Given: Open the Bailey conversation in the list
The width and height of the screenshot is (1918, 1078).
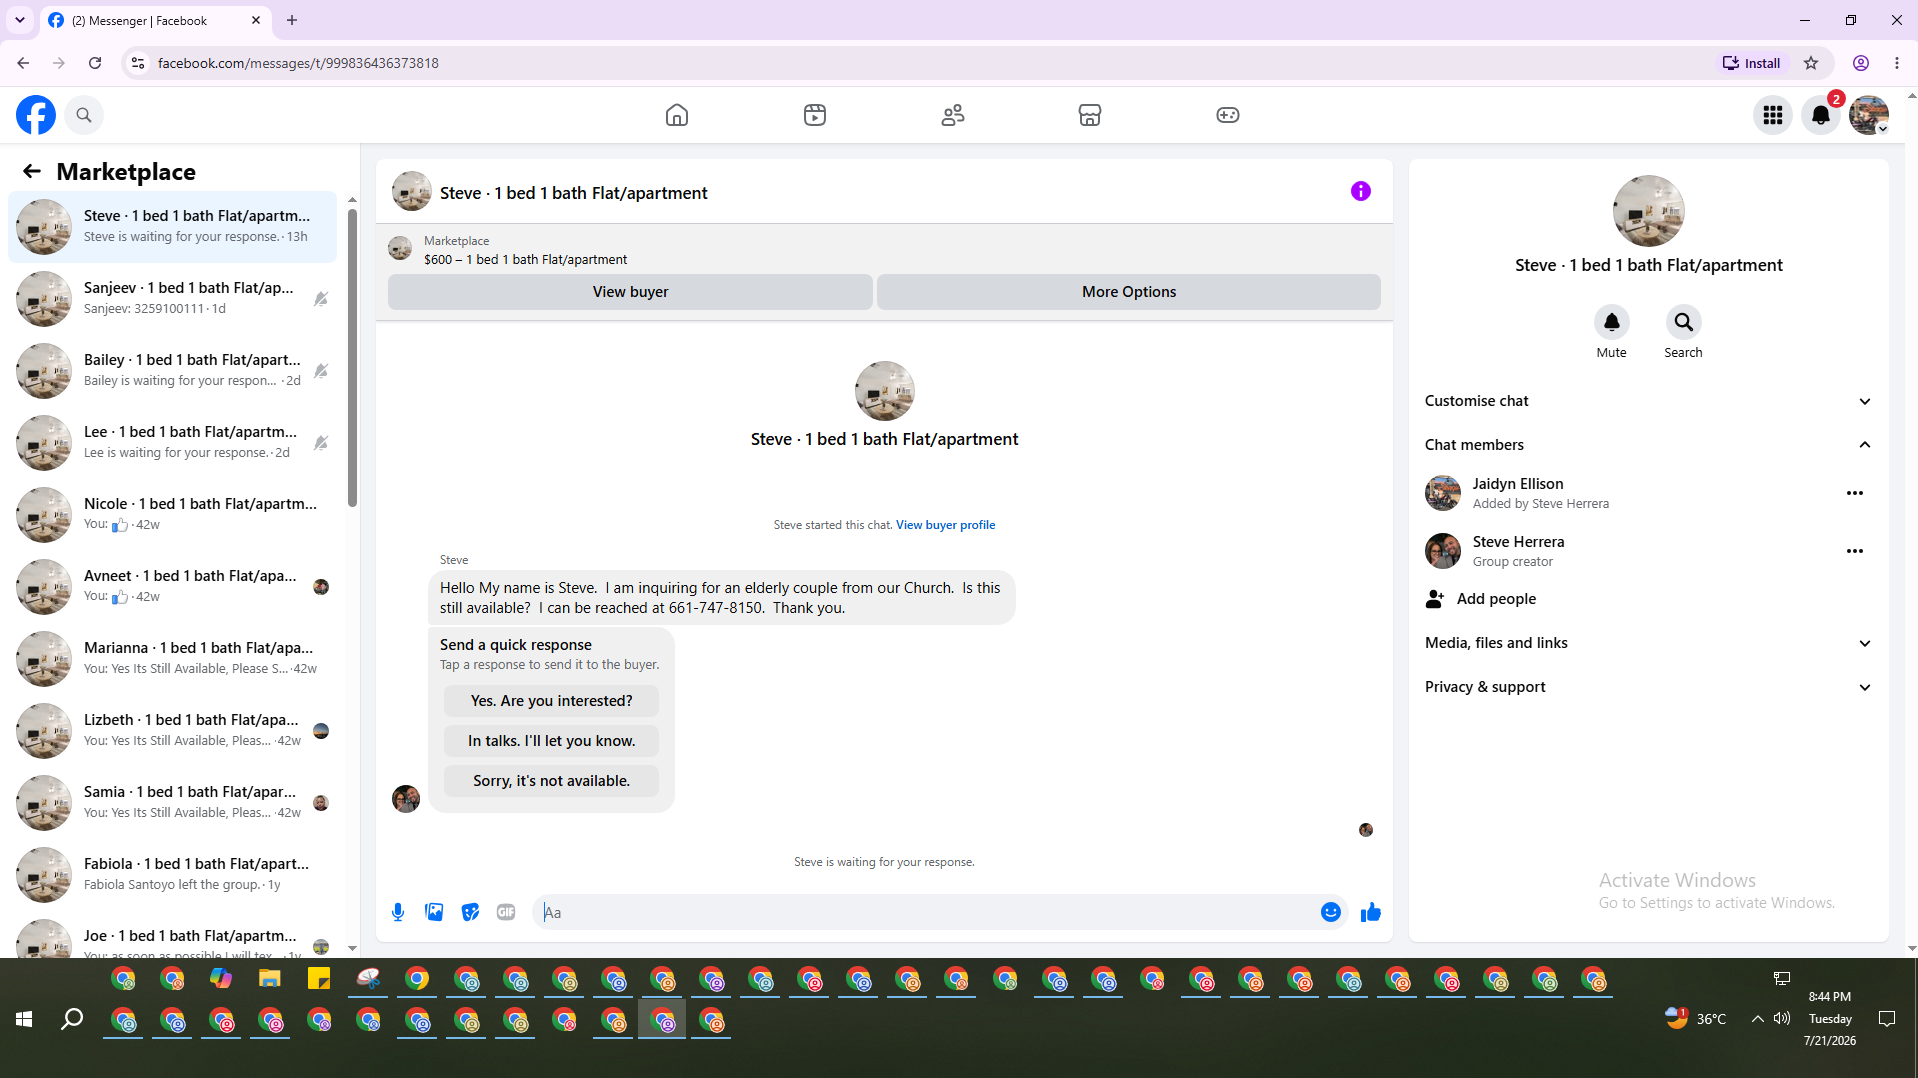Looking at the screenshot, I should click(173, 371).
